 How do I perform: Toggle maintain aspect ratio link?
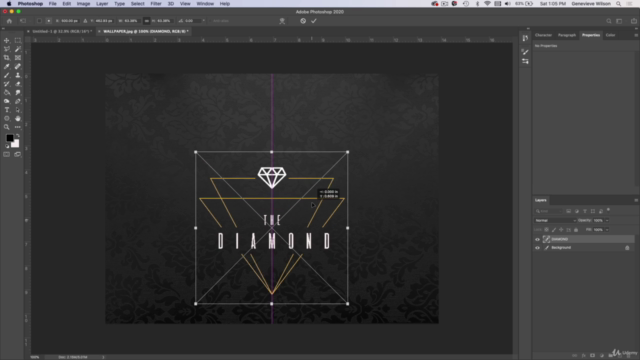(147, 21)
